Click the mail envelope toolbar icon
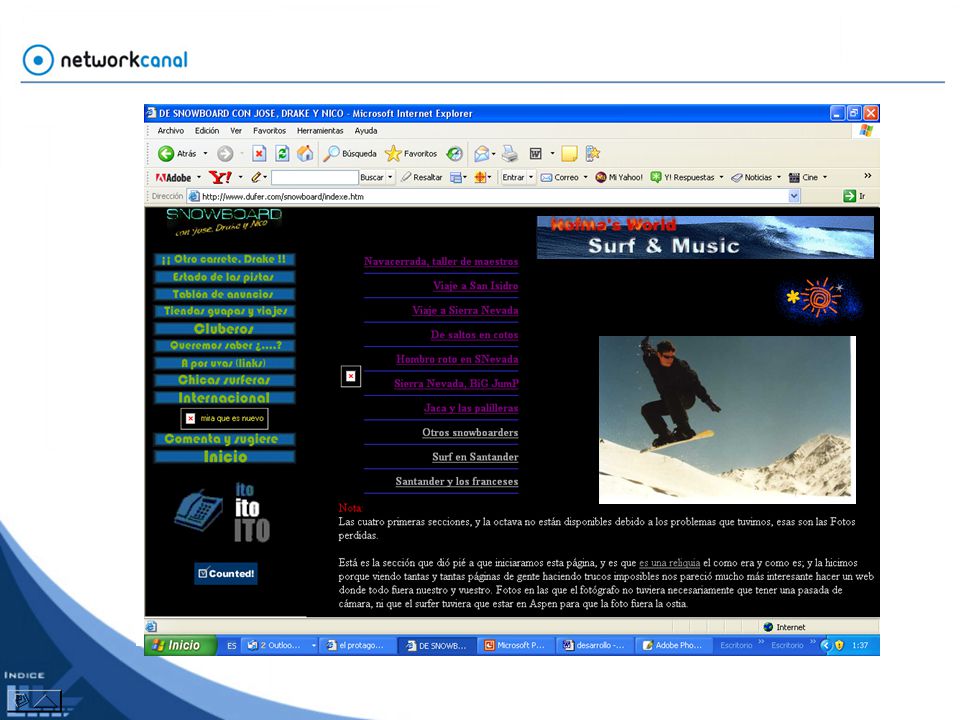The width and height of the screenshot is (960, 720). pyautogui.click(x=482, y=154)
